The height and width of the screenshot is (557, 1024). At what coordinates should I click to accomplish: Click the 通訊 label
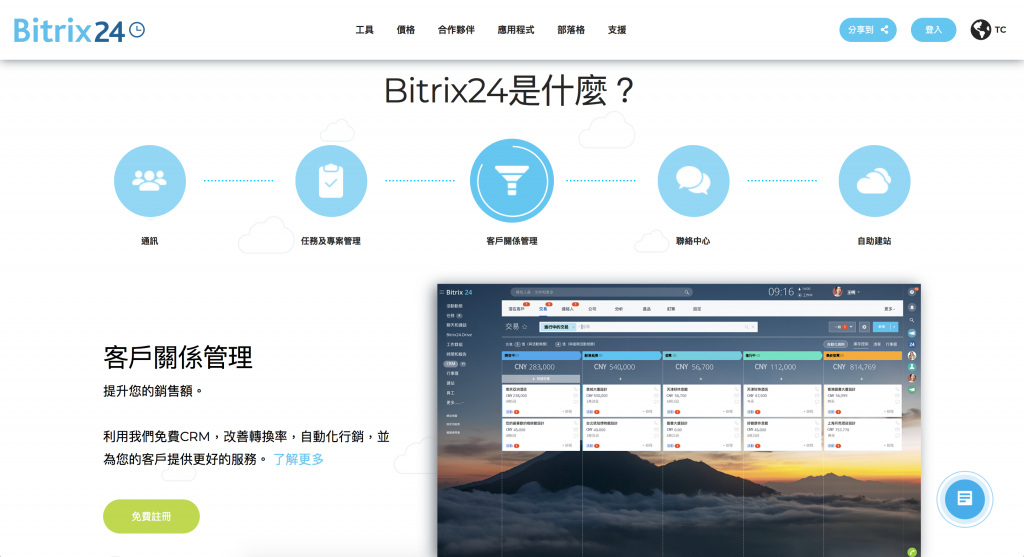(150, 241)
